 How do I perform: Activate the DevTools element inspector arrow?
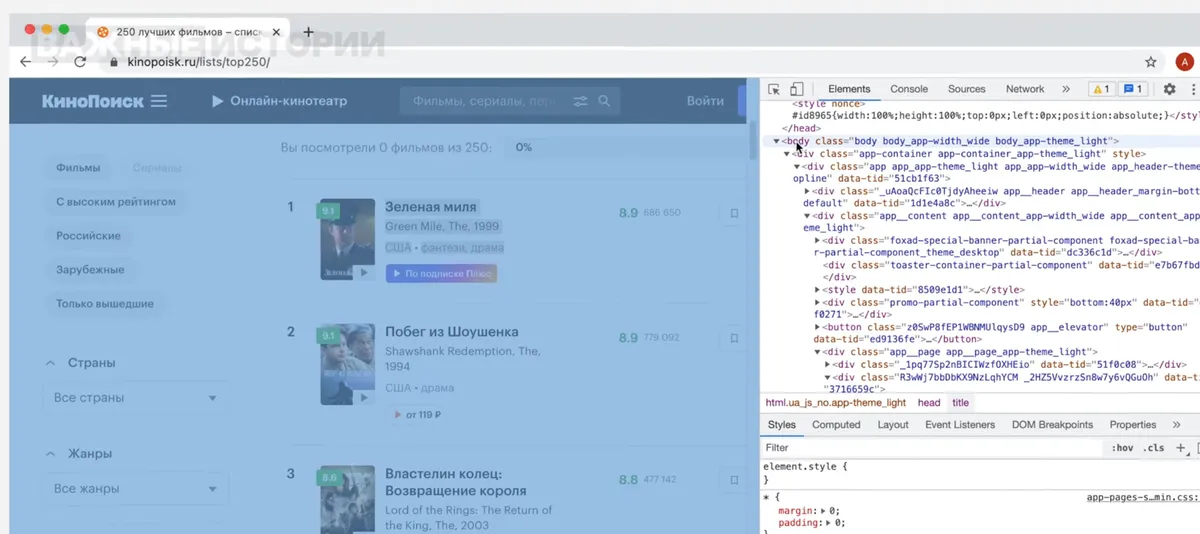(x=774, y=89)
